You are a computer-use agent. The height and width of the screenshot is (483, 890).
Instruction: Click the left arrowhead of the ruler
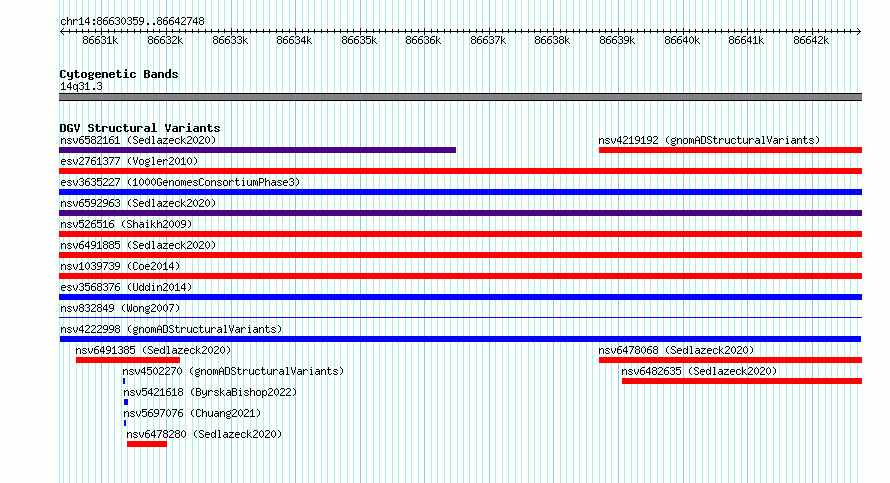[x=63, y=32]
